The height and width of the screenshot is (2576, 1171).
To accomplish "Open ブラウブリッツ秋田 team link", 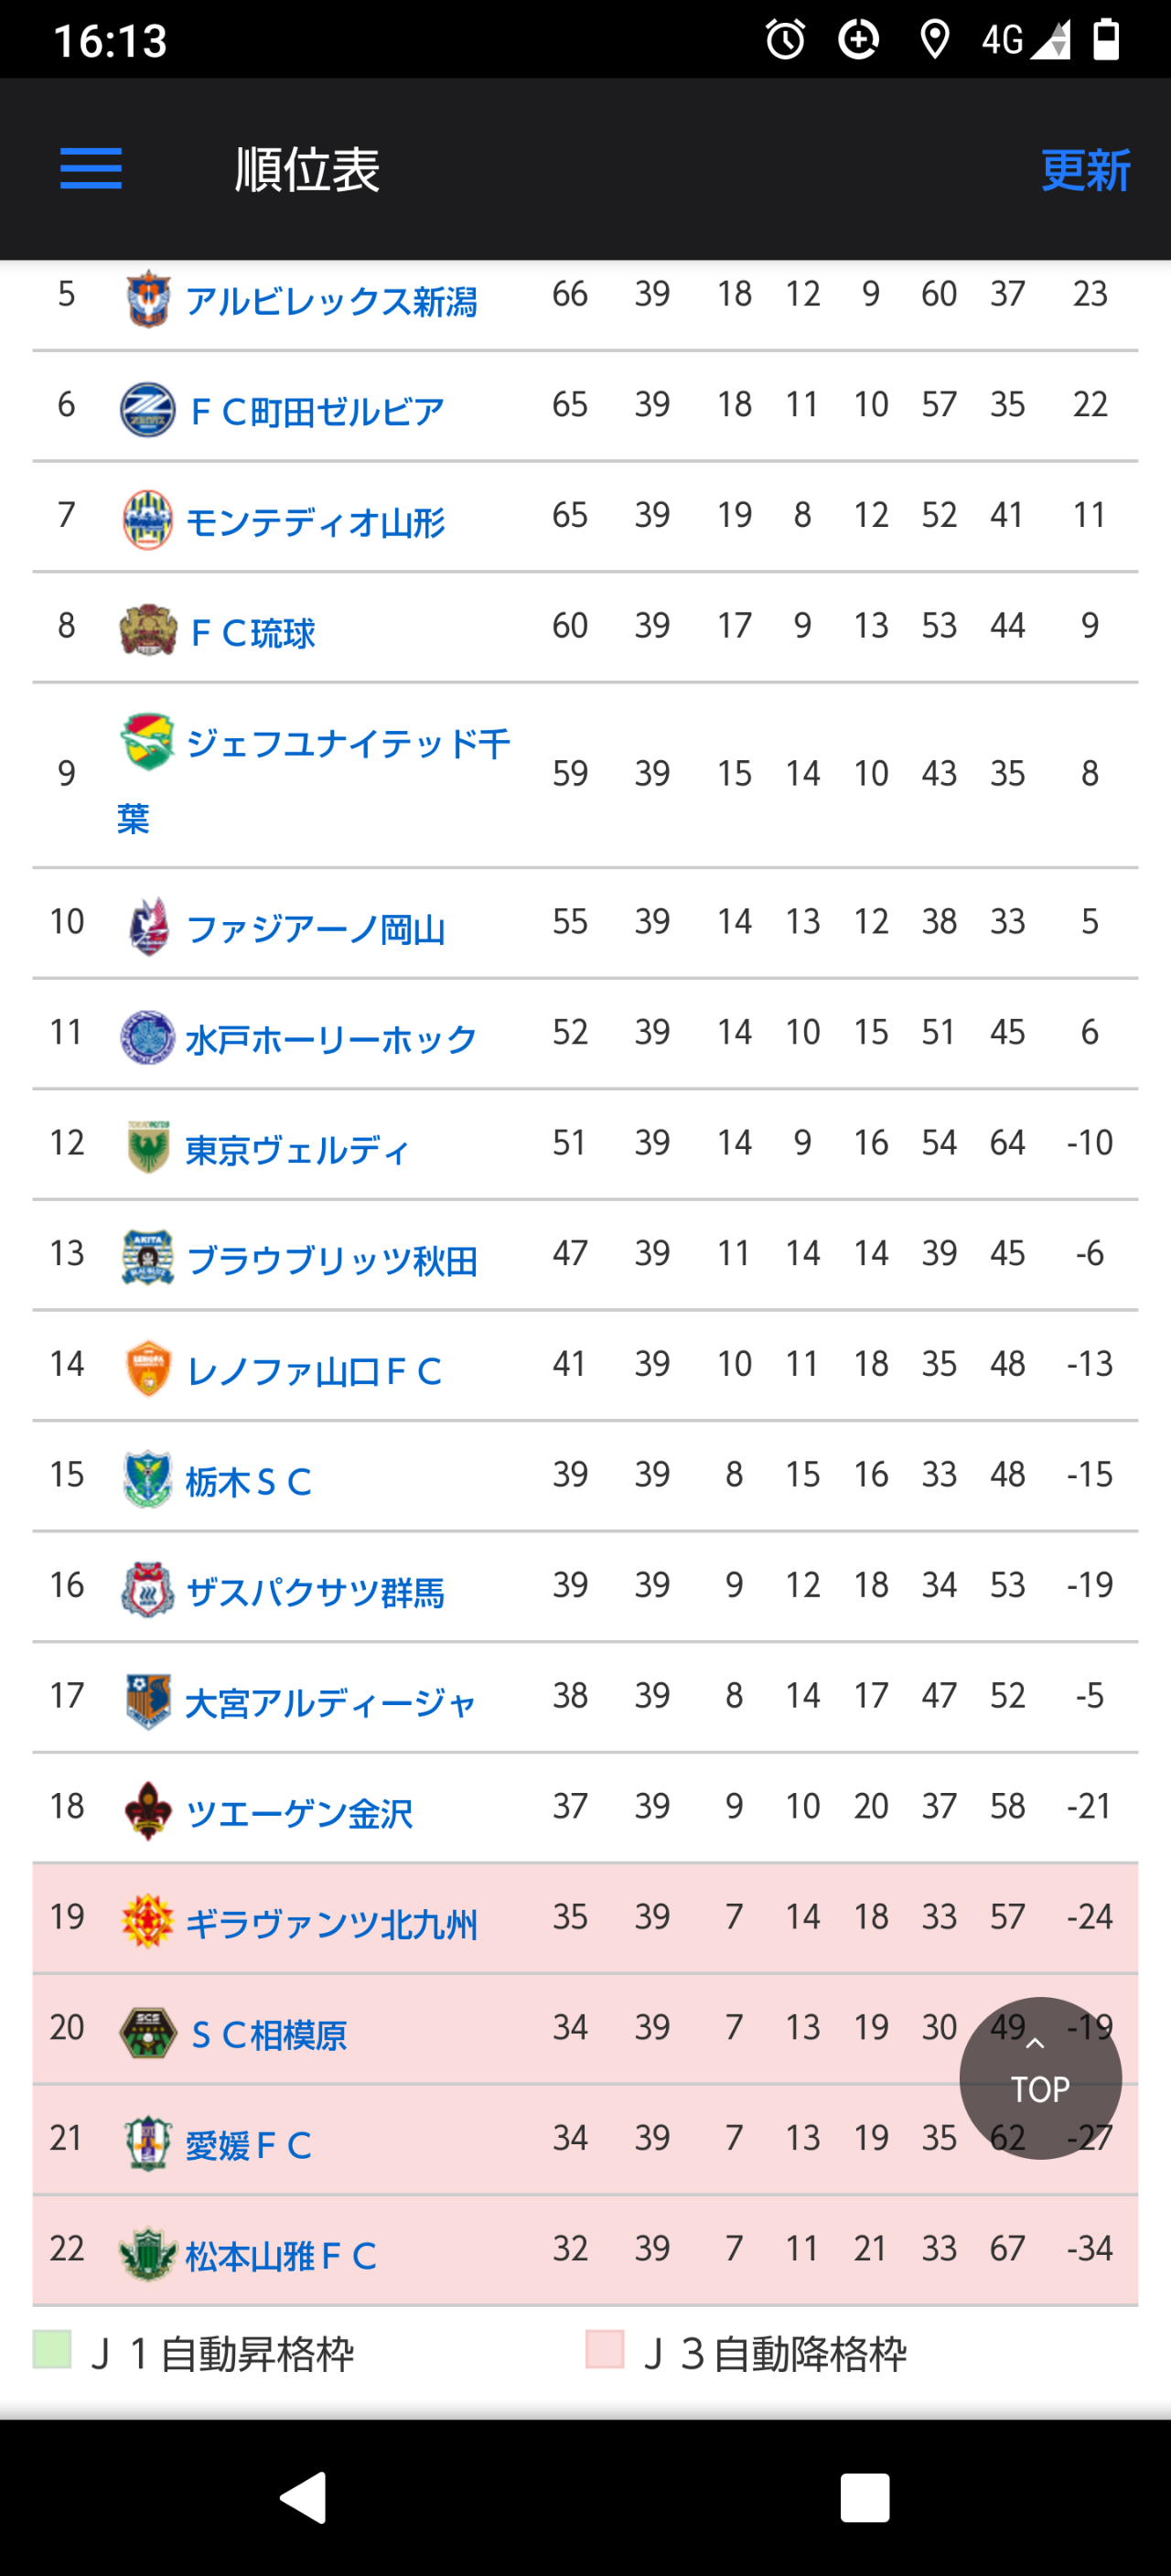I will pyautogui.click(x=332, y=1260).
